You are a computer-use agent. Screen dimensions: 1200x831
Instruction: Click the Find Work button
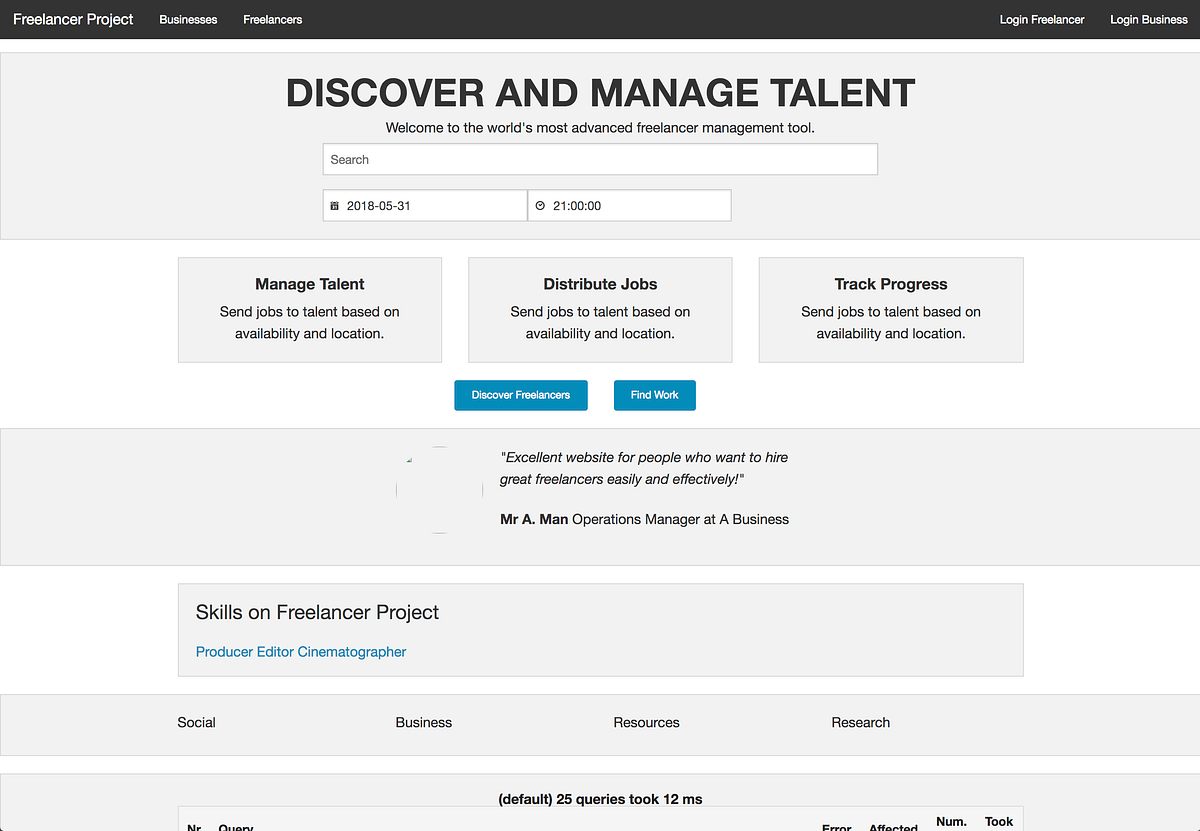pos(655,395)
